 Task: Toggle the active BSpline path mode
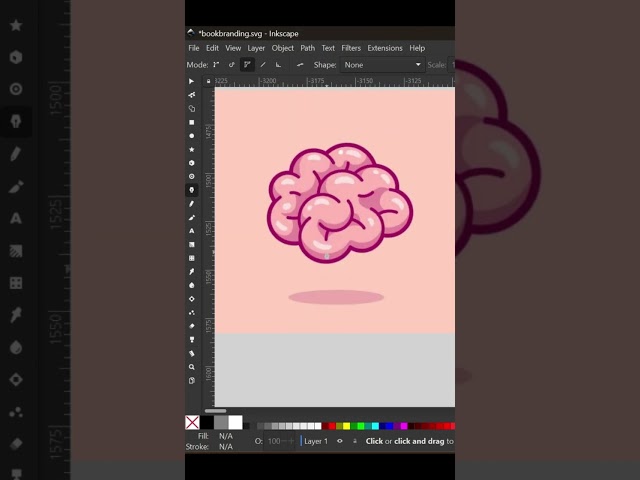click(247, 64)
